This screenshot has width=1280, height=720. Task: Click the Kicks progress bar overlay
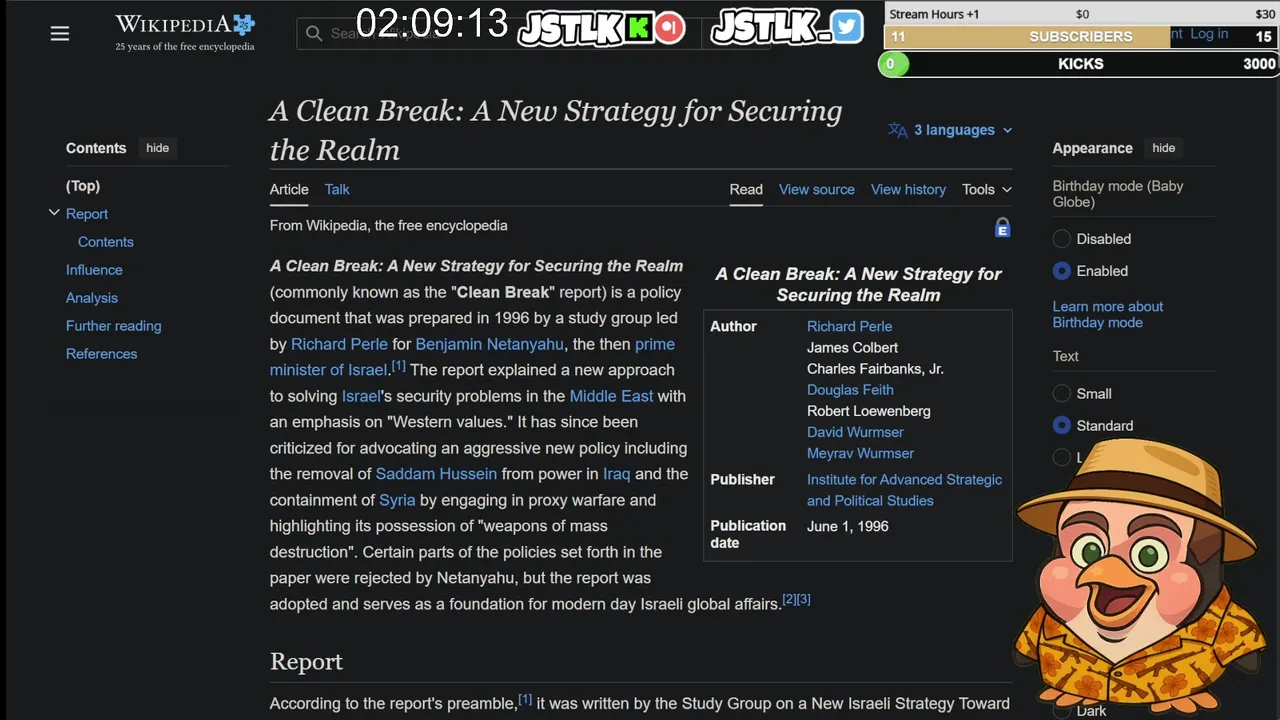[1078, 64]
